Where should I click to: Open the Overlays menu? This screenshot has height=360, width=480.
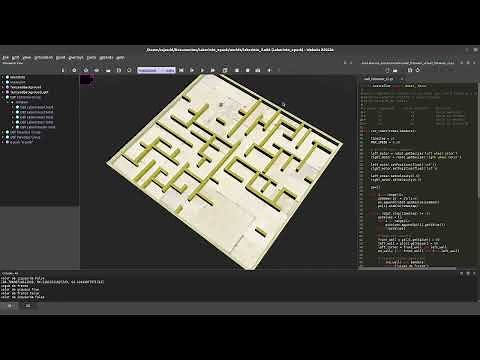pyautogui.click(x=76, y=57)
